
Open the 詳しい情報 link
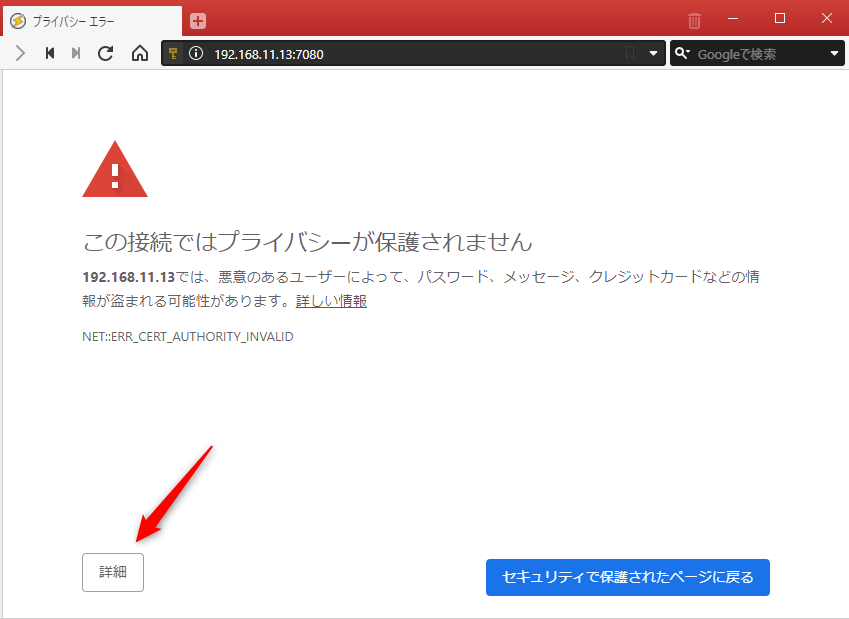331,301
